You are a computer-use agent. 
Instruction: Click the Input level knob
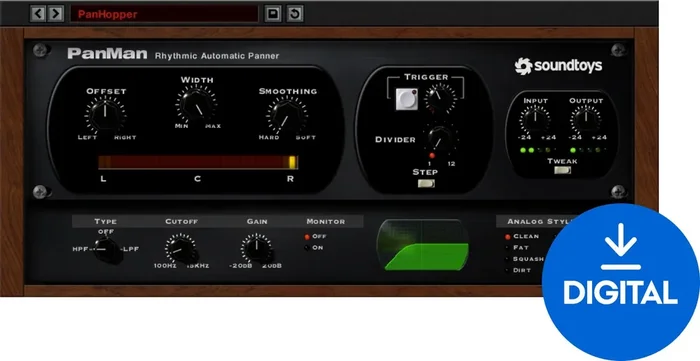(x=535, y=120)
